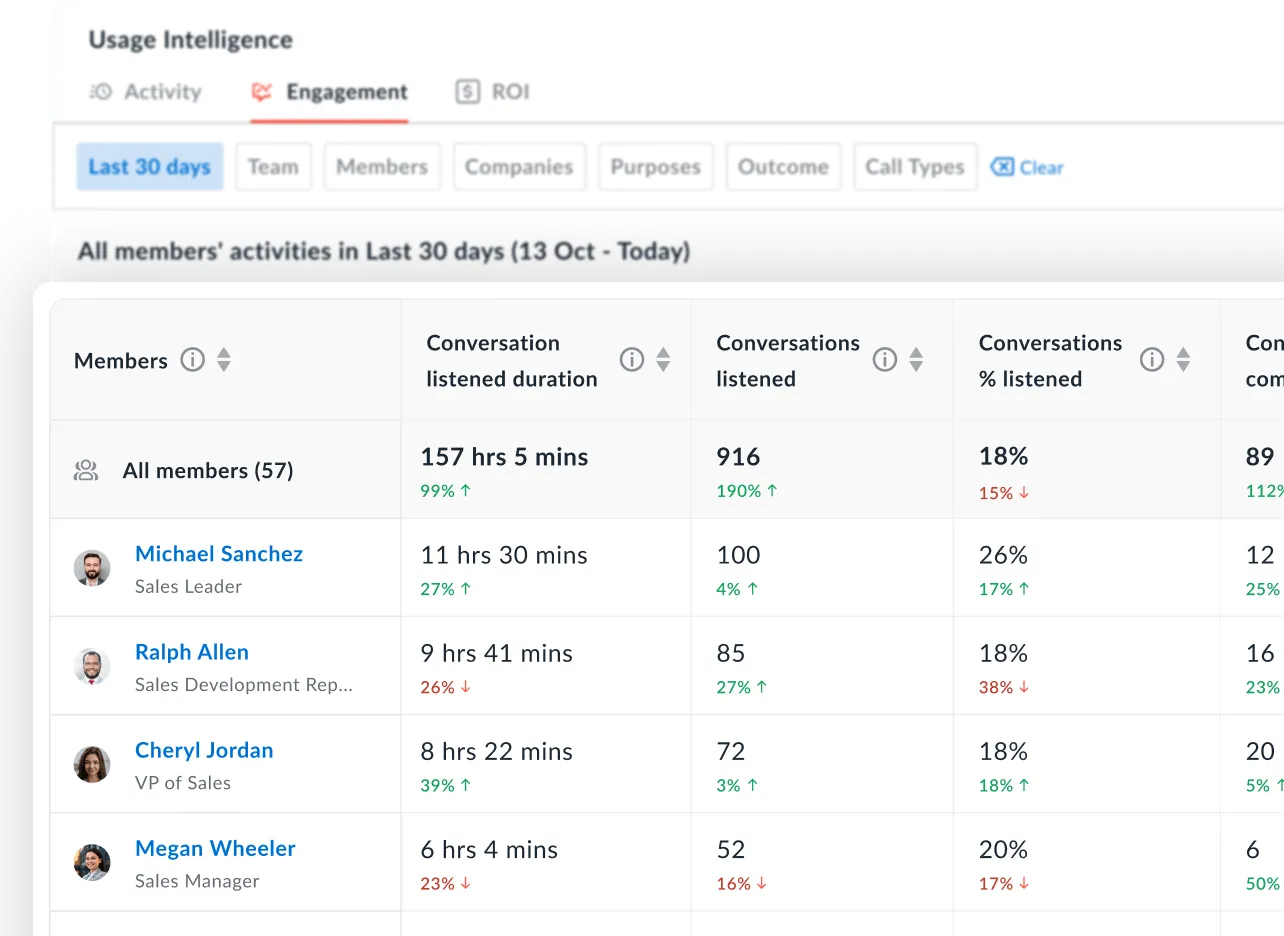Open the Team filter
Image resolution: width=1284 pixels, height=936 pixels.
(273, 167)
